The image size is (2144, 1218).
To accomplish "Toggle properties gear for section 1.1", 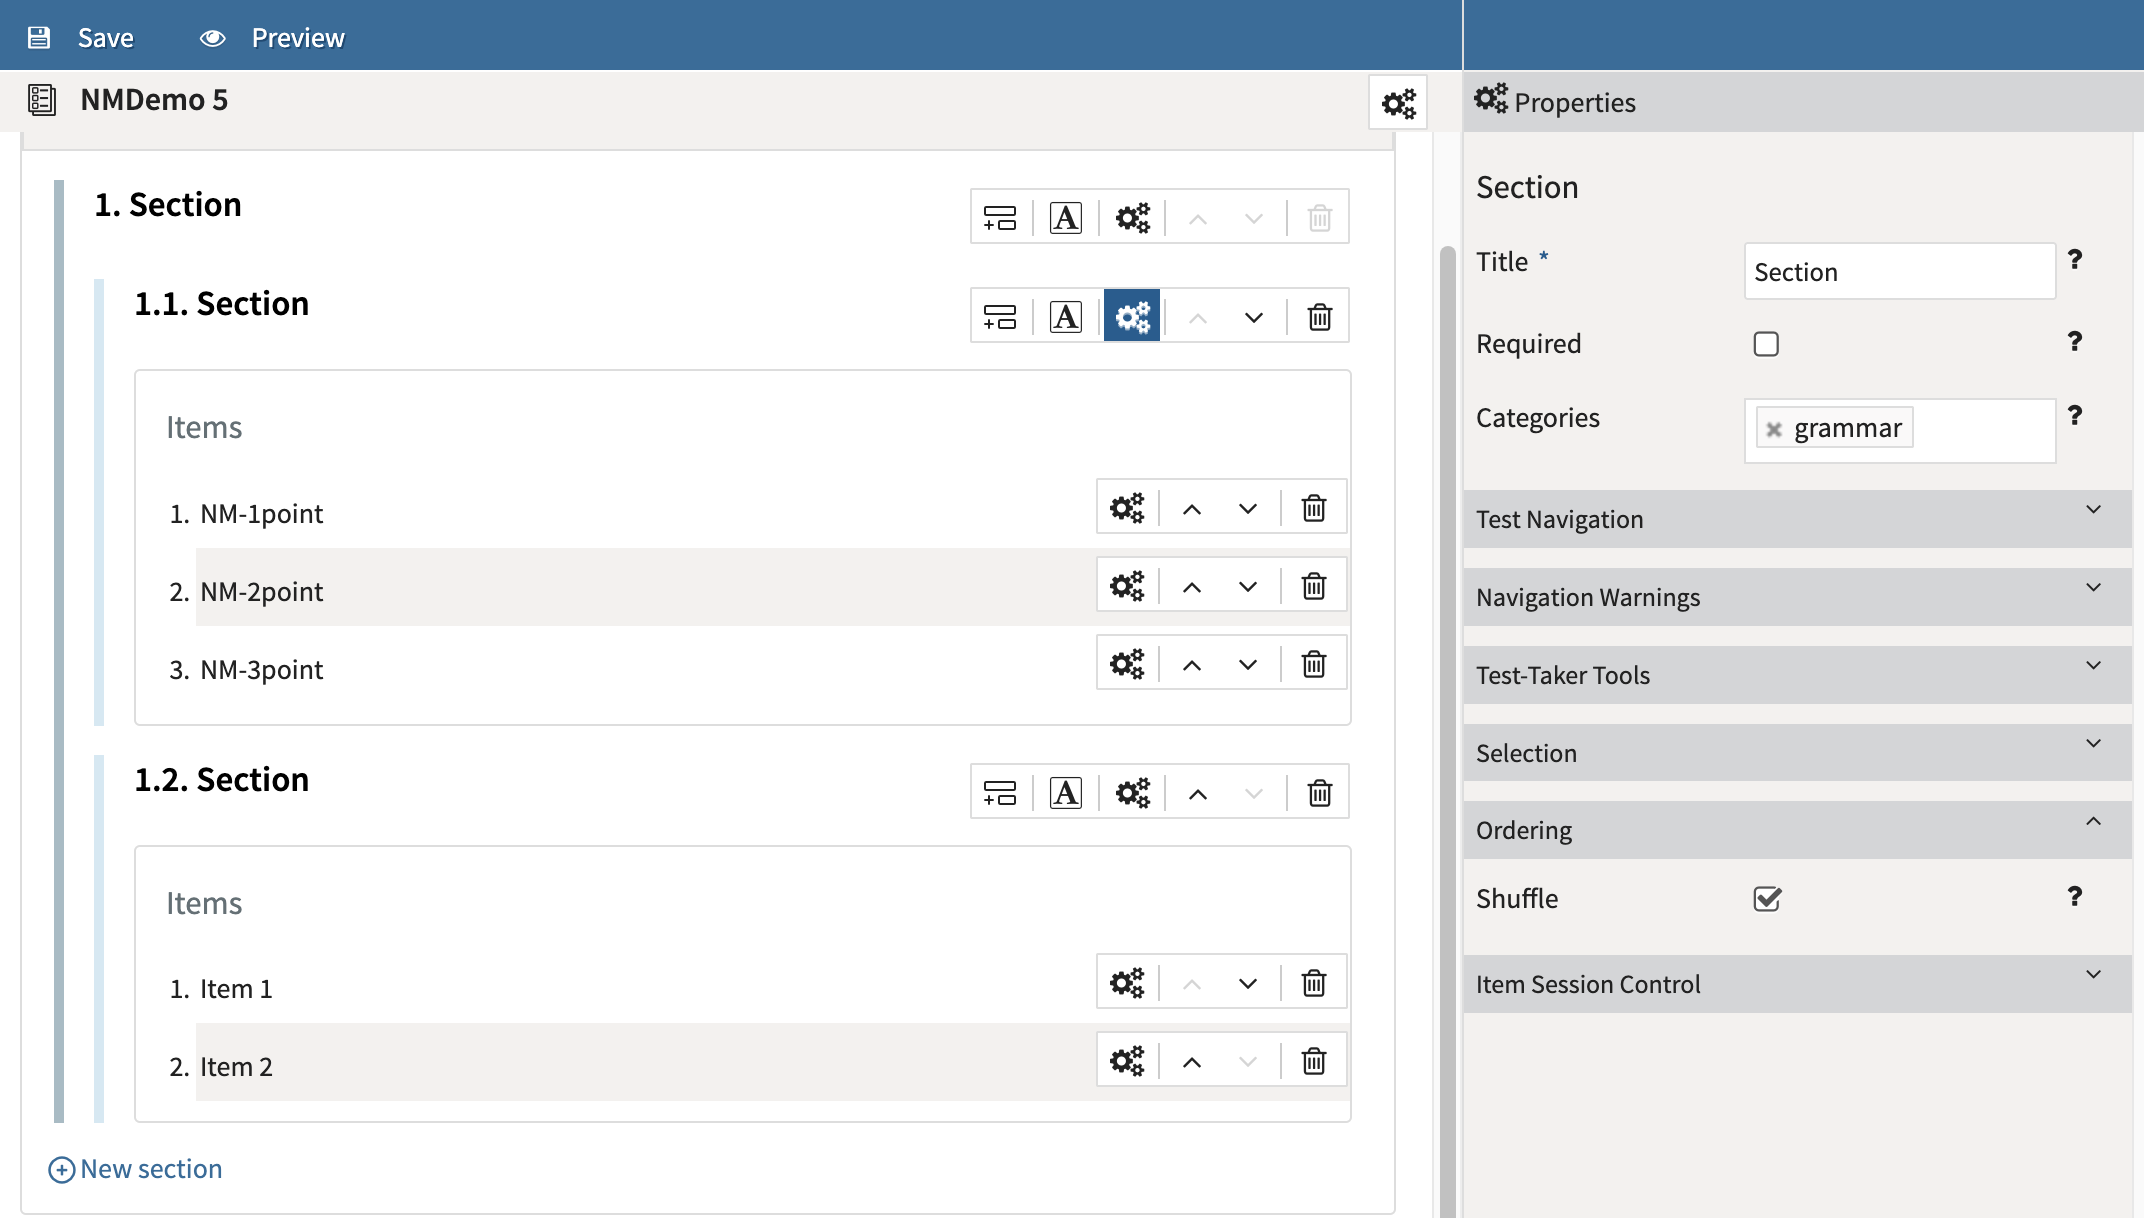I will pos(1132,316).
